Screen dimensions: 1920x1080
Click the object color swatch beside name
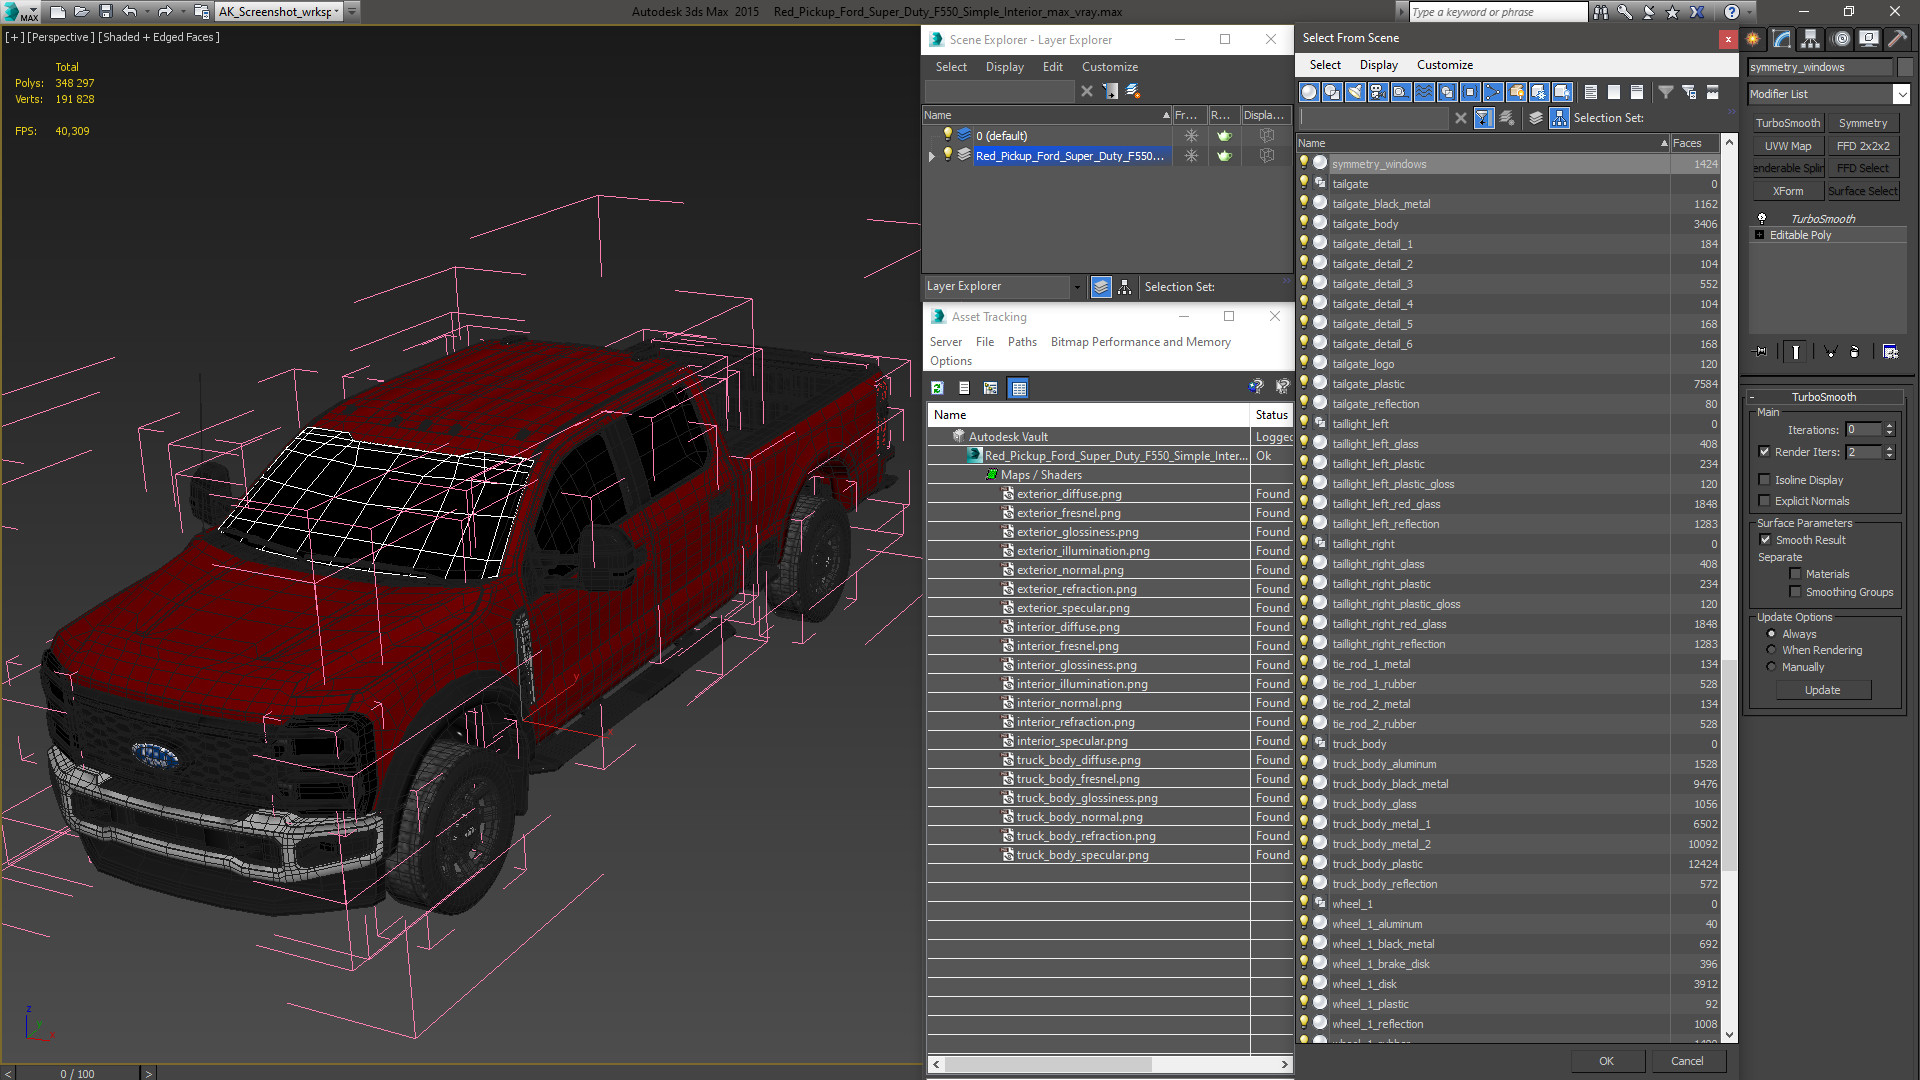[1905, 67]
